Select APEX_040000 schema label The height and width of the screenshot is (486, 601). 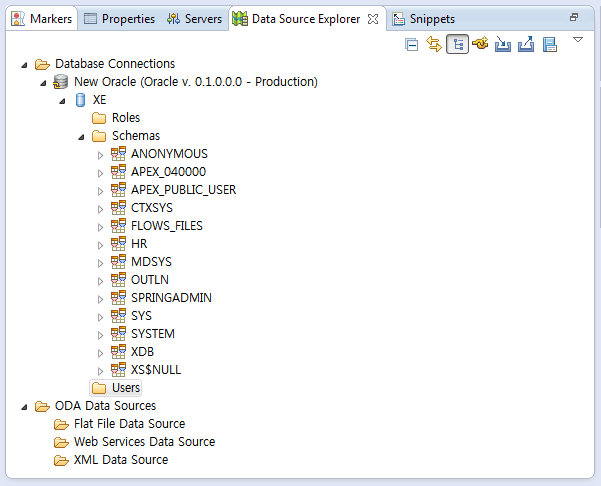(168, 172)
